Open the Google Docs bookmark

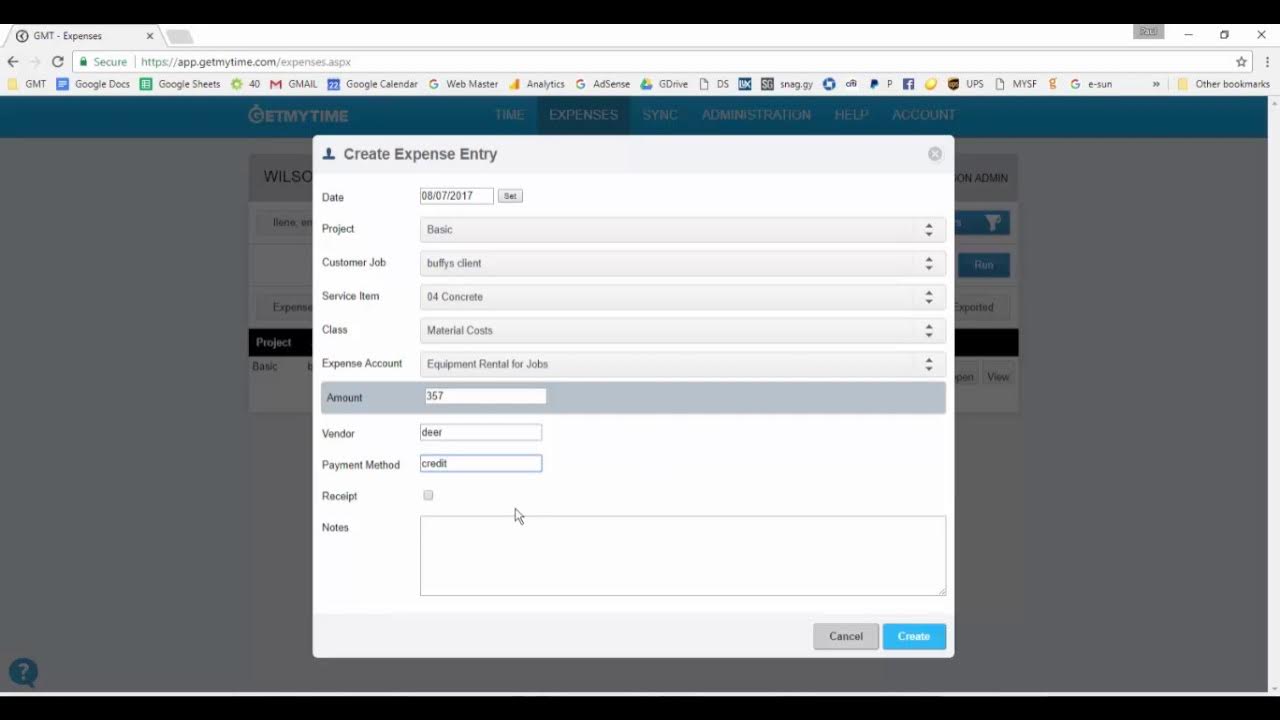coord(93,84)
